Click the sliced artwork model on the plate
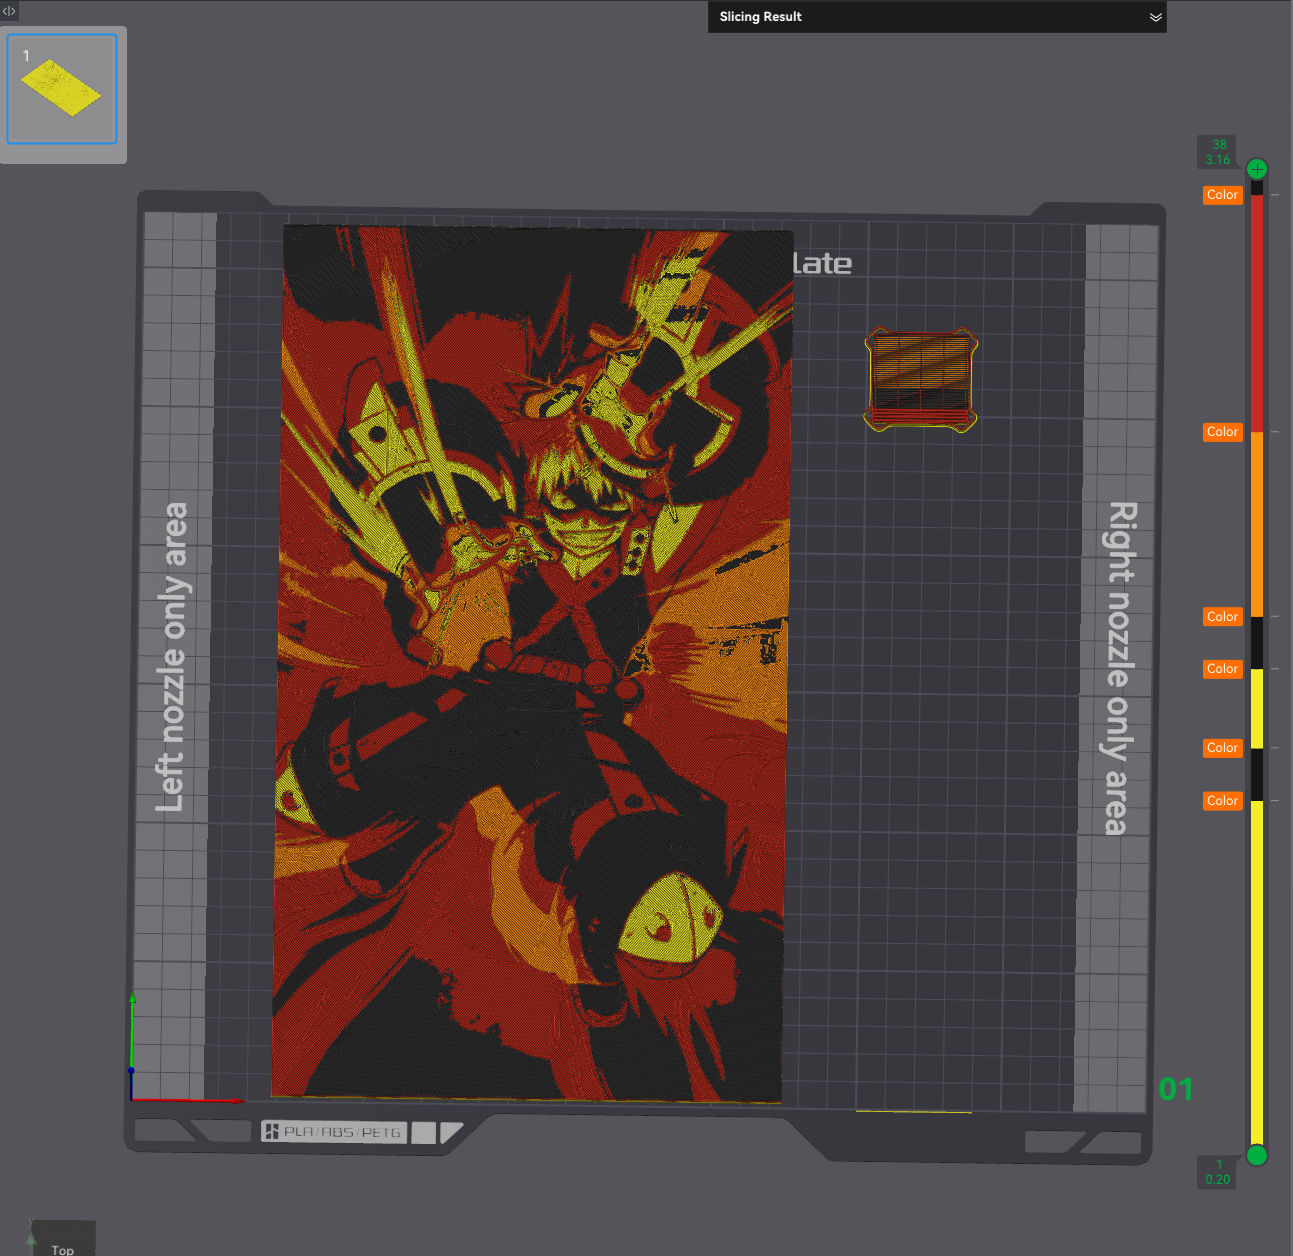The width and height of the screenshot is (1293, 1256). coord(532,664)
